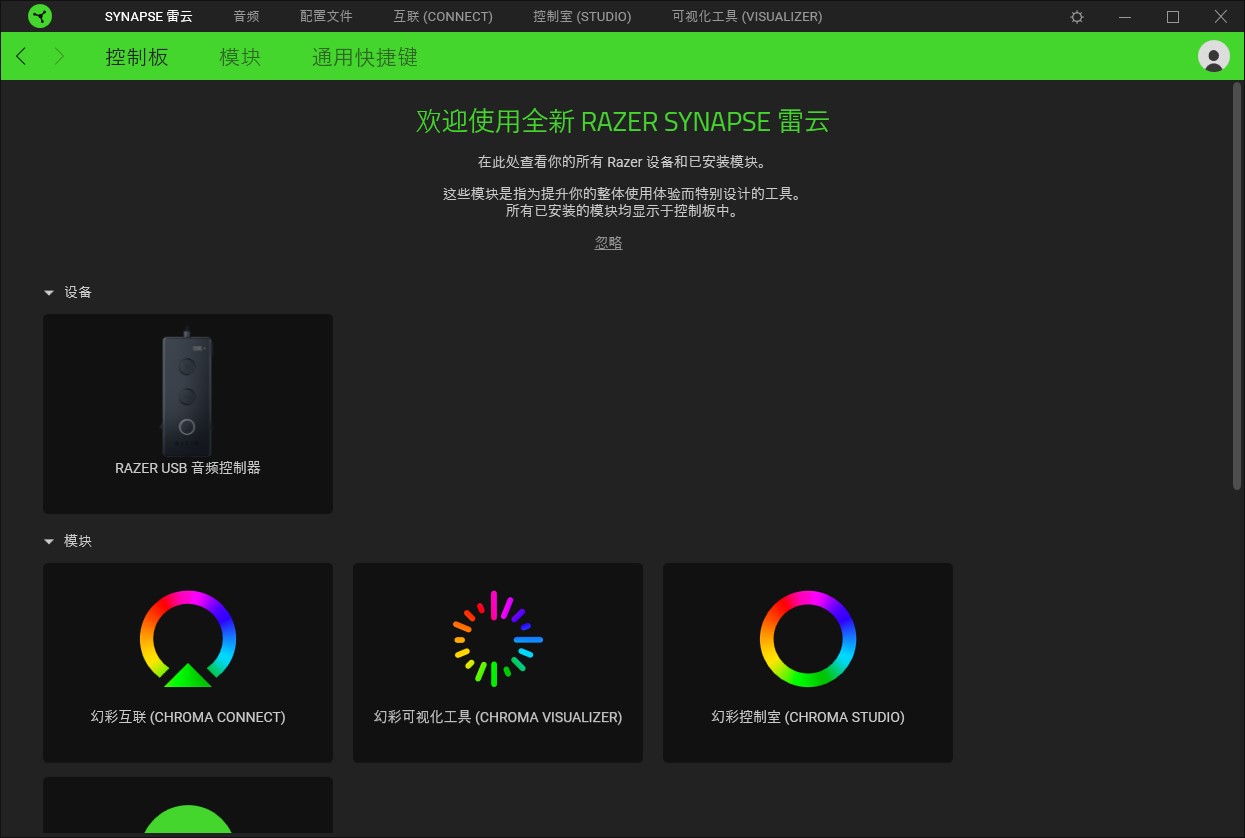The image size is (1245, 838).
Task: Open Chroma Connect rainbow ring icon
Action: pos(188,638)
